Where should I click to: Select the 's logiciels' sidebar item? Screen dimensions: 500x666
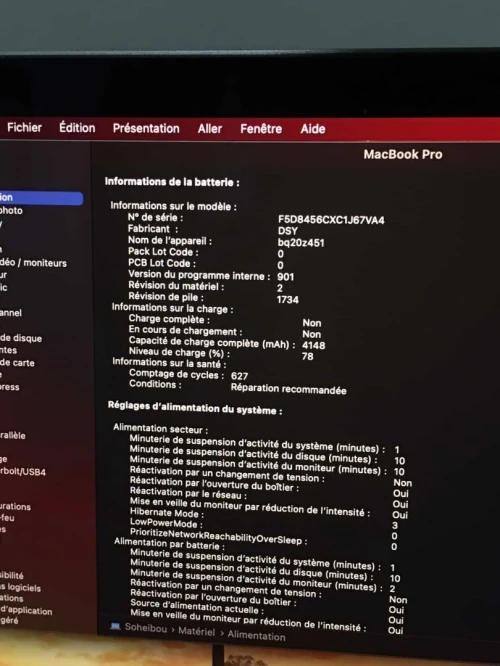(20, 587)
